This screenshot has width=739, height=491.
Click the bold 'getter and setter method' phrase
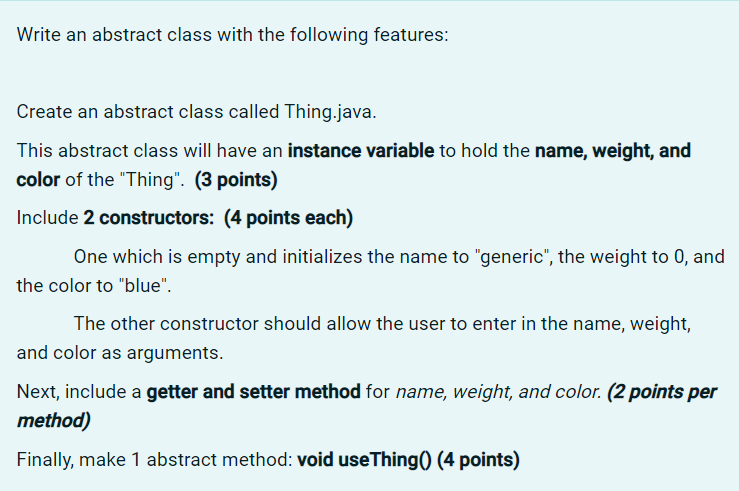pyautogui.click(x=254, y=392)
